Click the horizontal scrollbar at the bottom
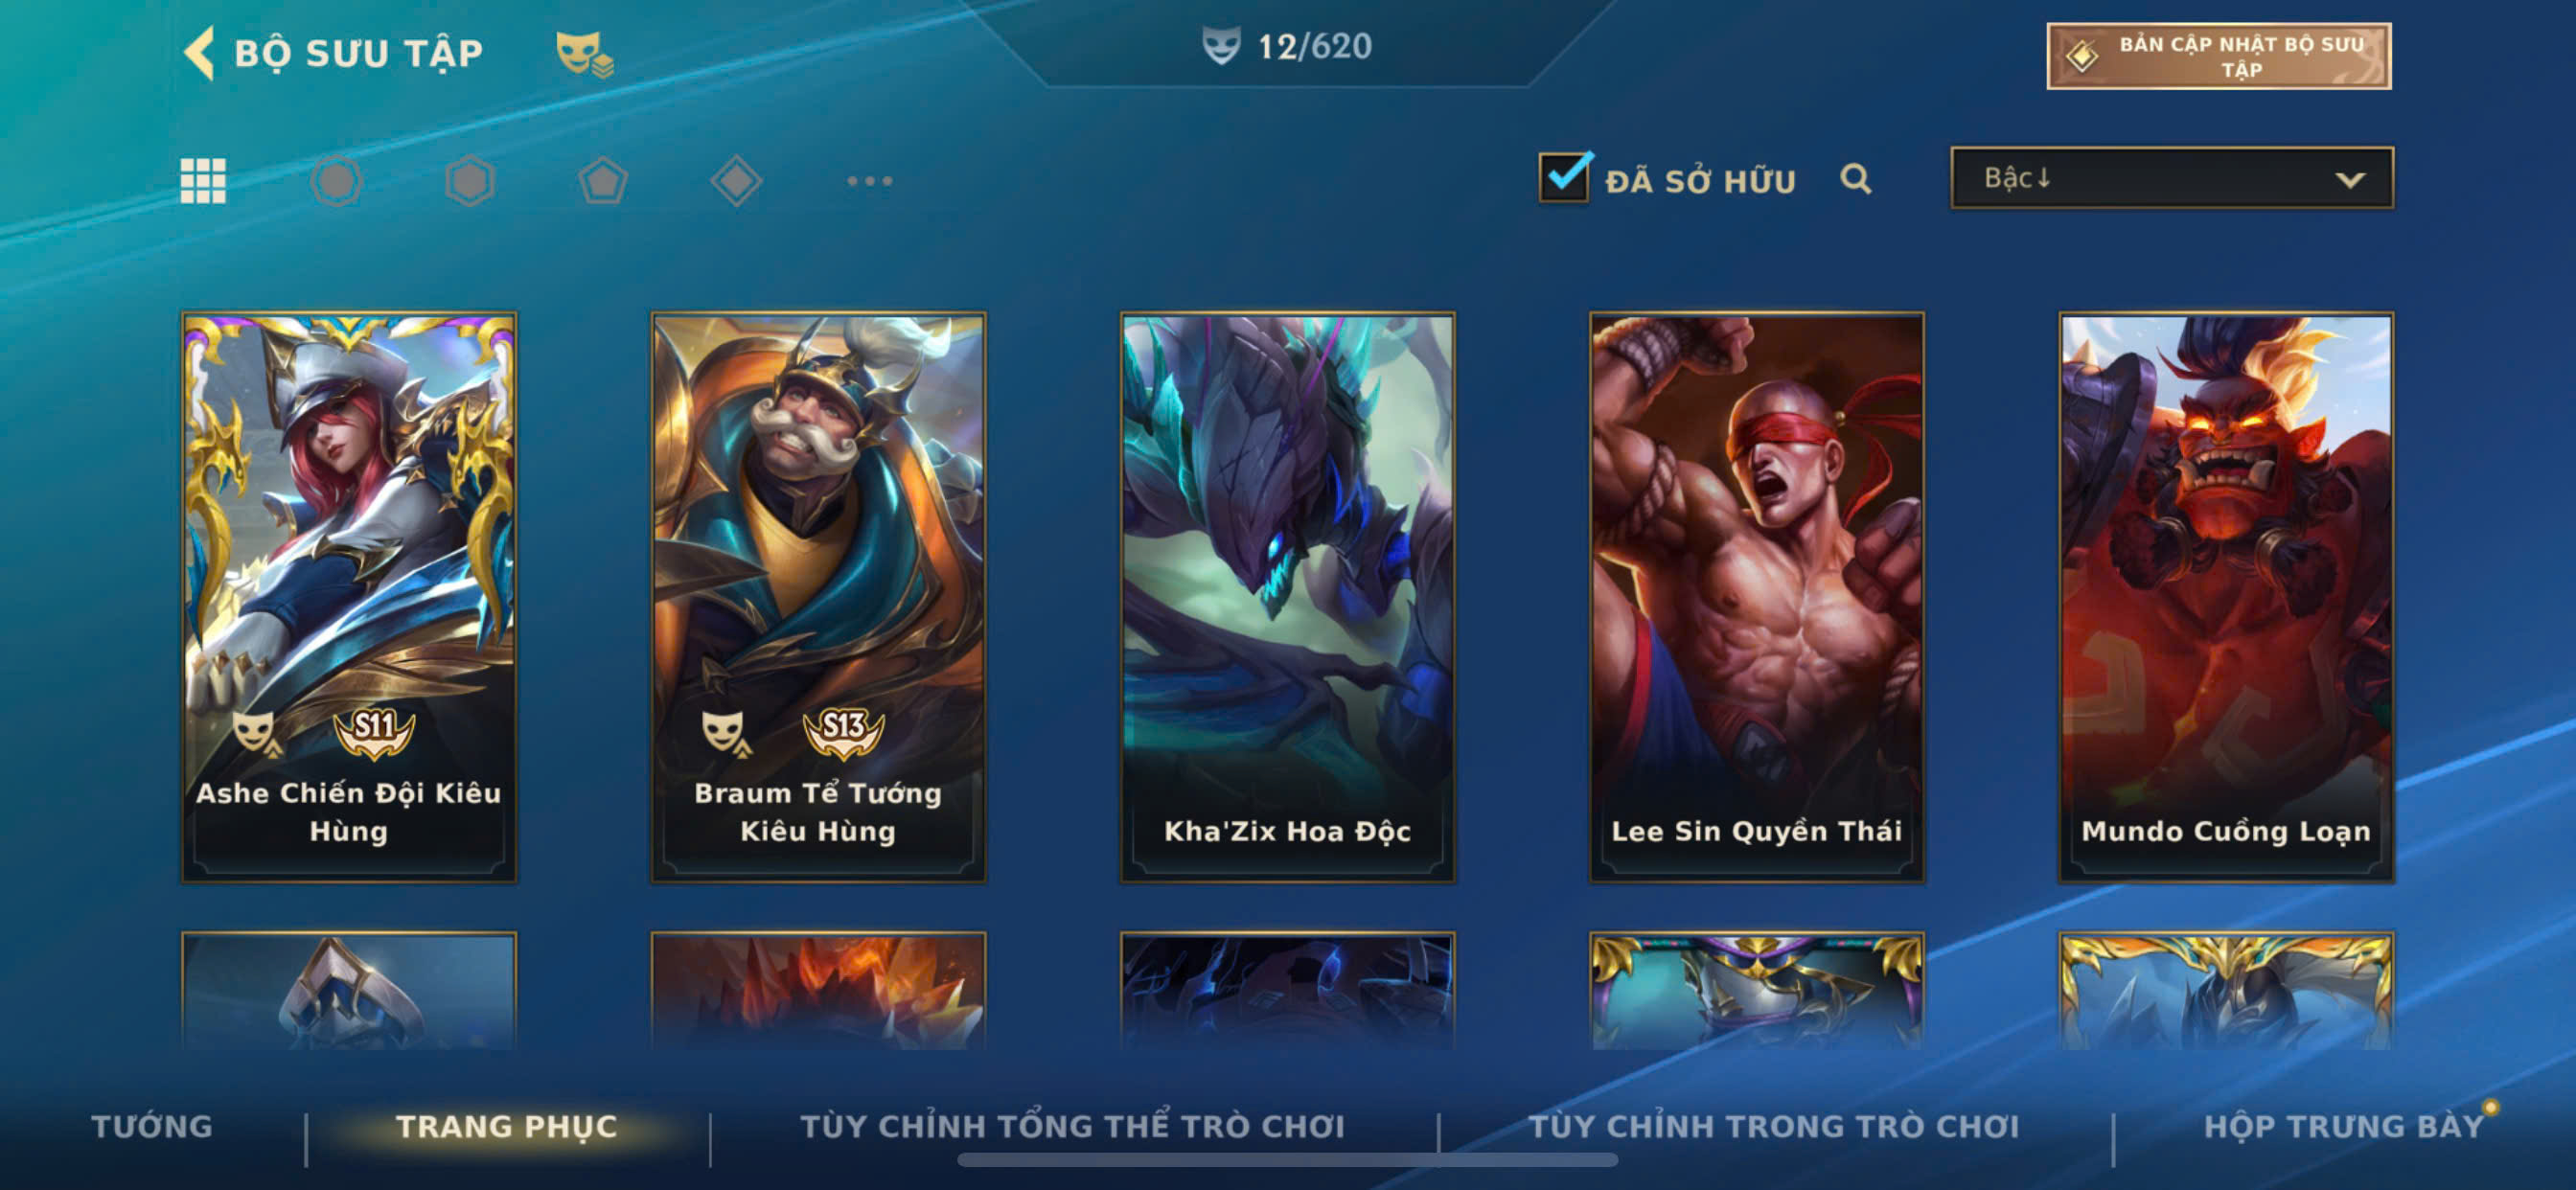 [1287, 1160]
